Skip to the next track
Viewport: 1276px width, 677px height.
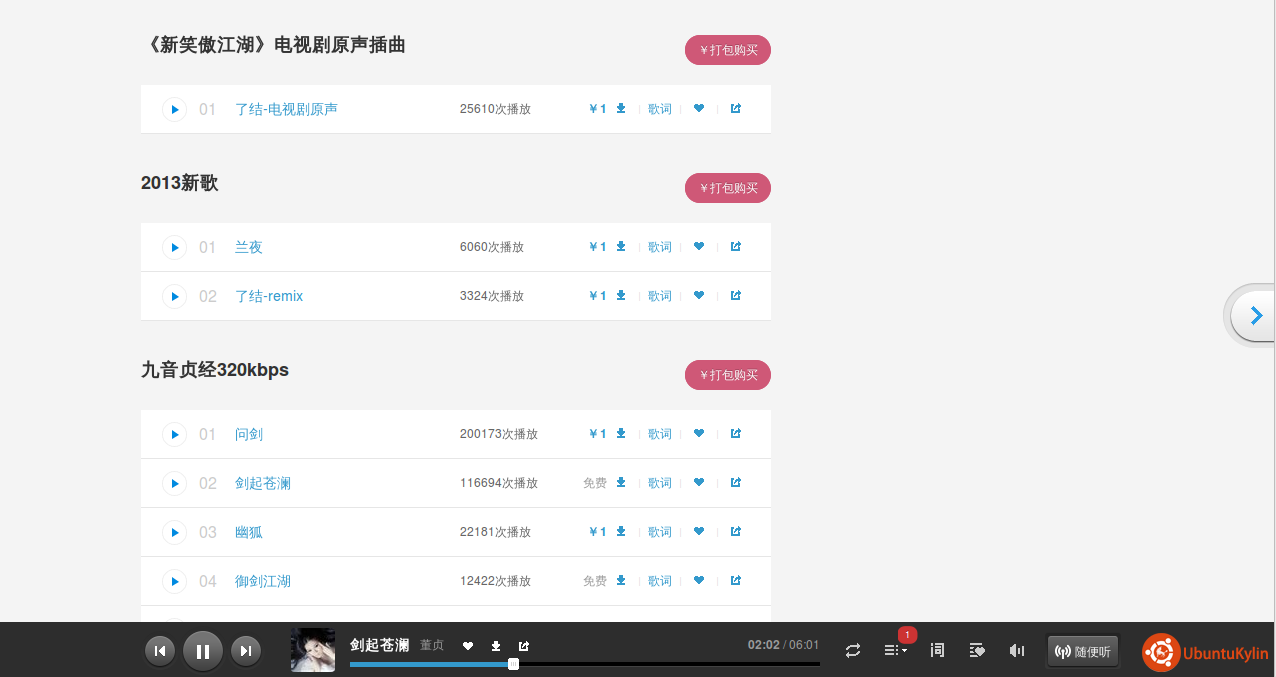click(x=245, y=652)
